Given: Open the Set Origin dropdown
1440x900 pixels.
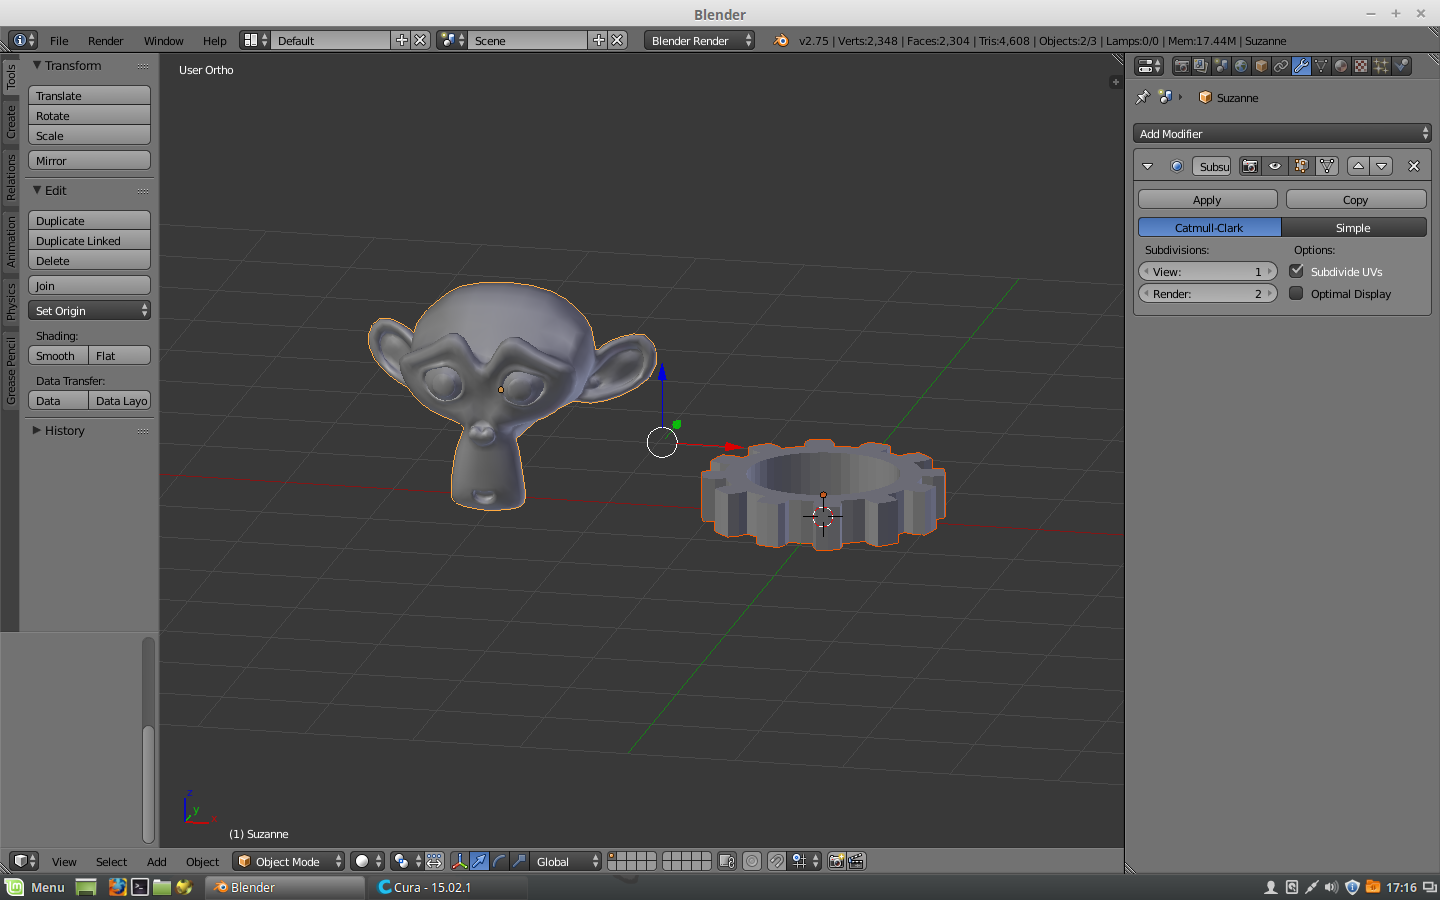Looking at the screenshot, I should tap(89, 311).
